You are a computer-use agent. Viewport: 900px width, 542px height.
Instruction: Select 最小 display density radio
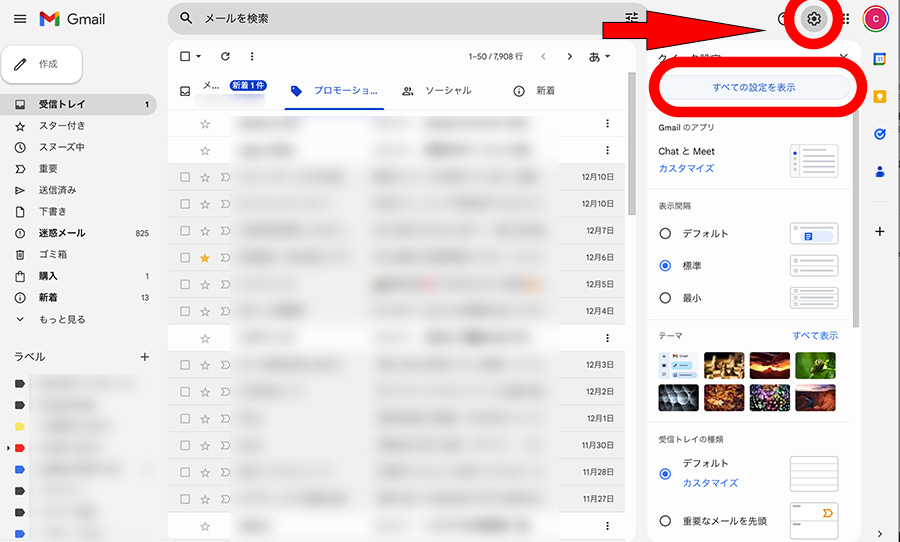[x=665, y=298]
